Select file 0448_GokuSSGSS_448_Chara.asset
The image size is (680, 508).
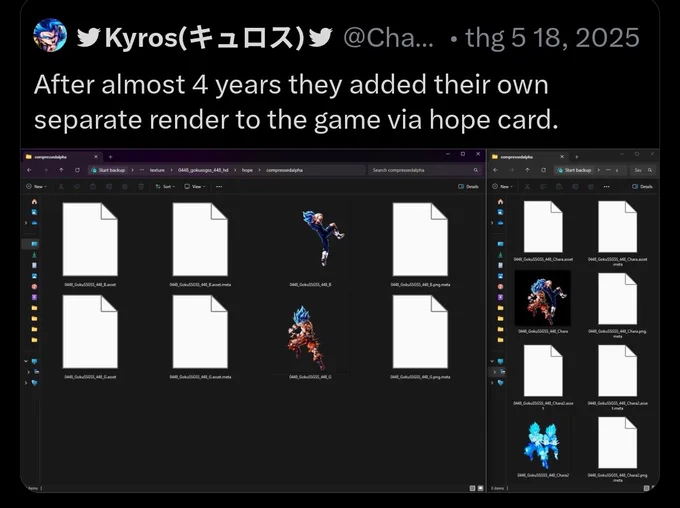[x=543, y=231]
